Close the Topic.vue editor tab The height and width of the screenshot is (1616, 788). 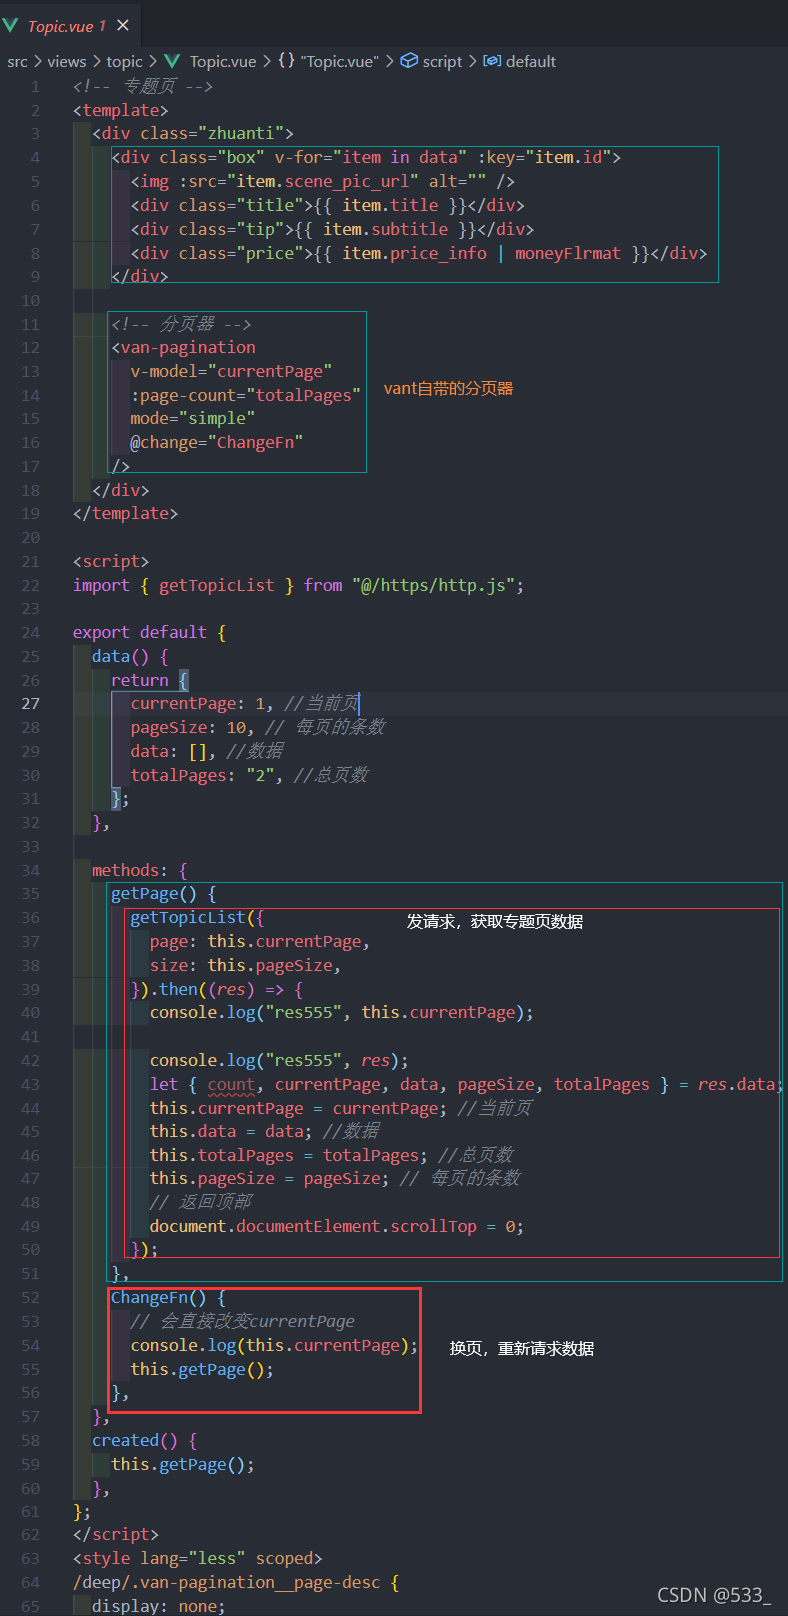point(123,25)
